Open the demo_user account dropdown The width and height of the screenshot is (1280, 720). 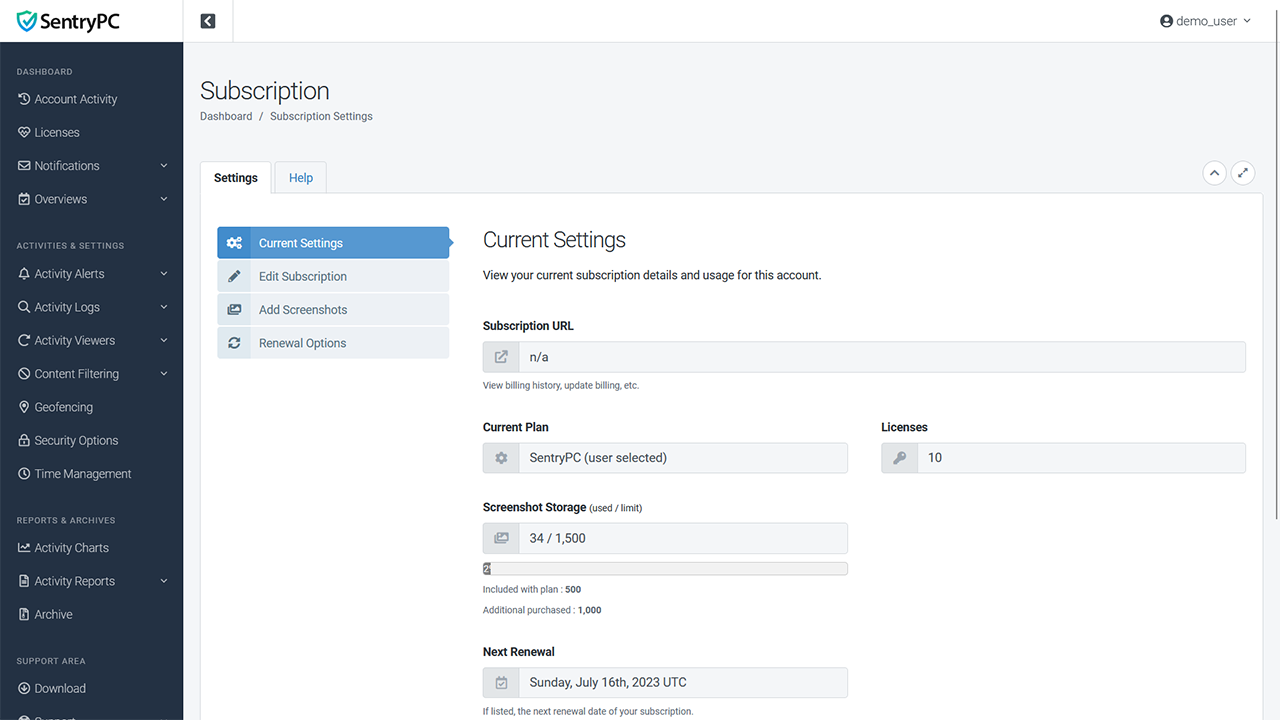point(1205,21)
